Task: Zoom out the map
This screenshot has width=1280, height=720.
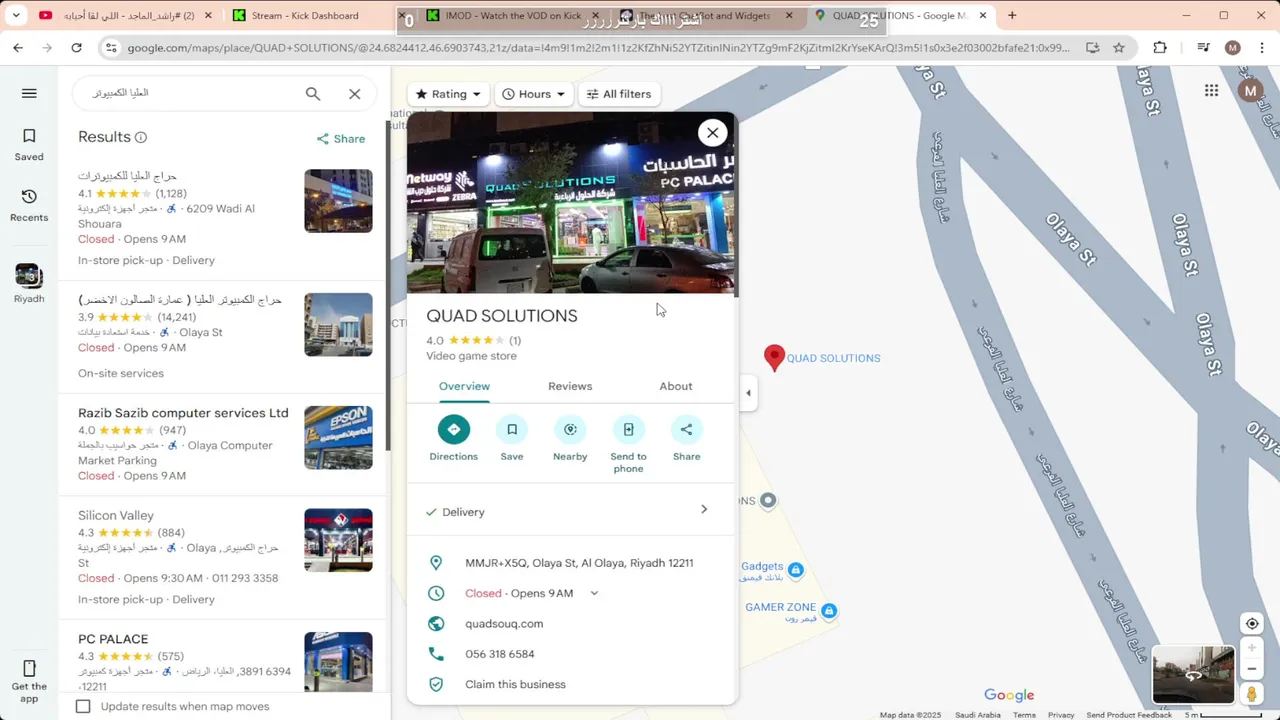Action: 1251,669
